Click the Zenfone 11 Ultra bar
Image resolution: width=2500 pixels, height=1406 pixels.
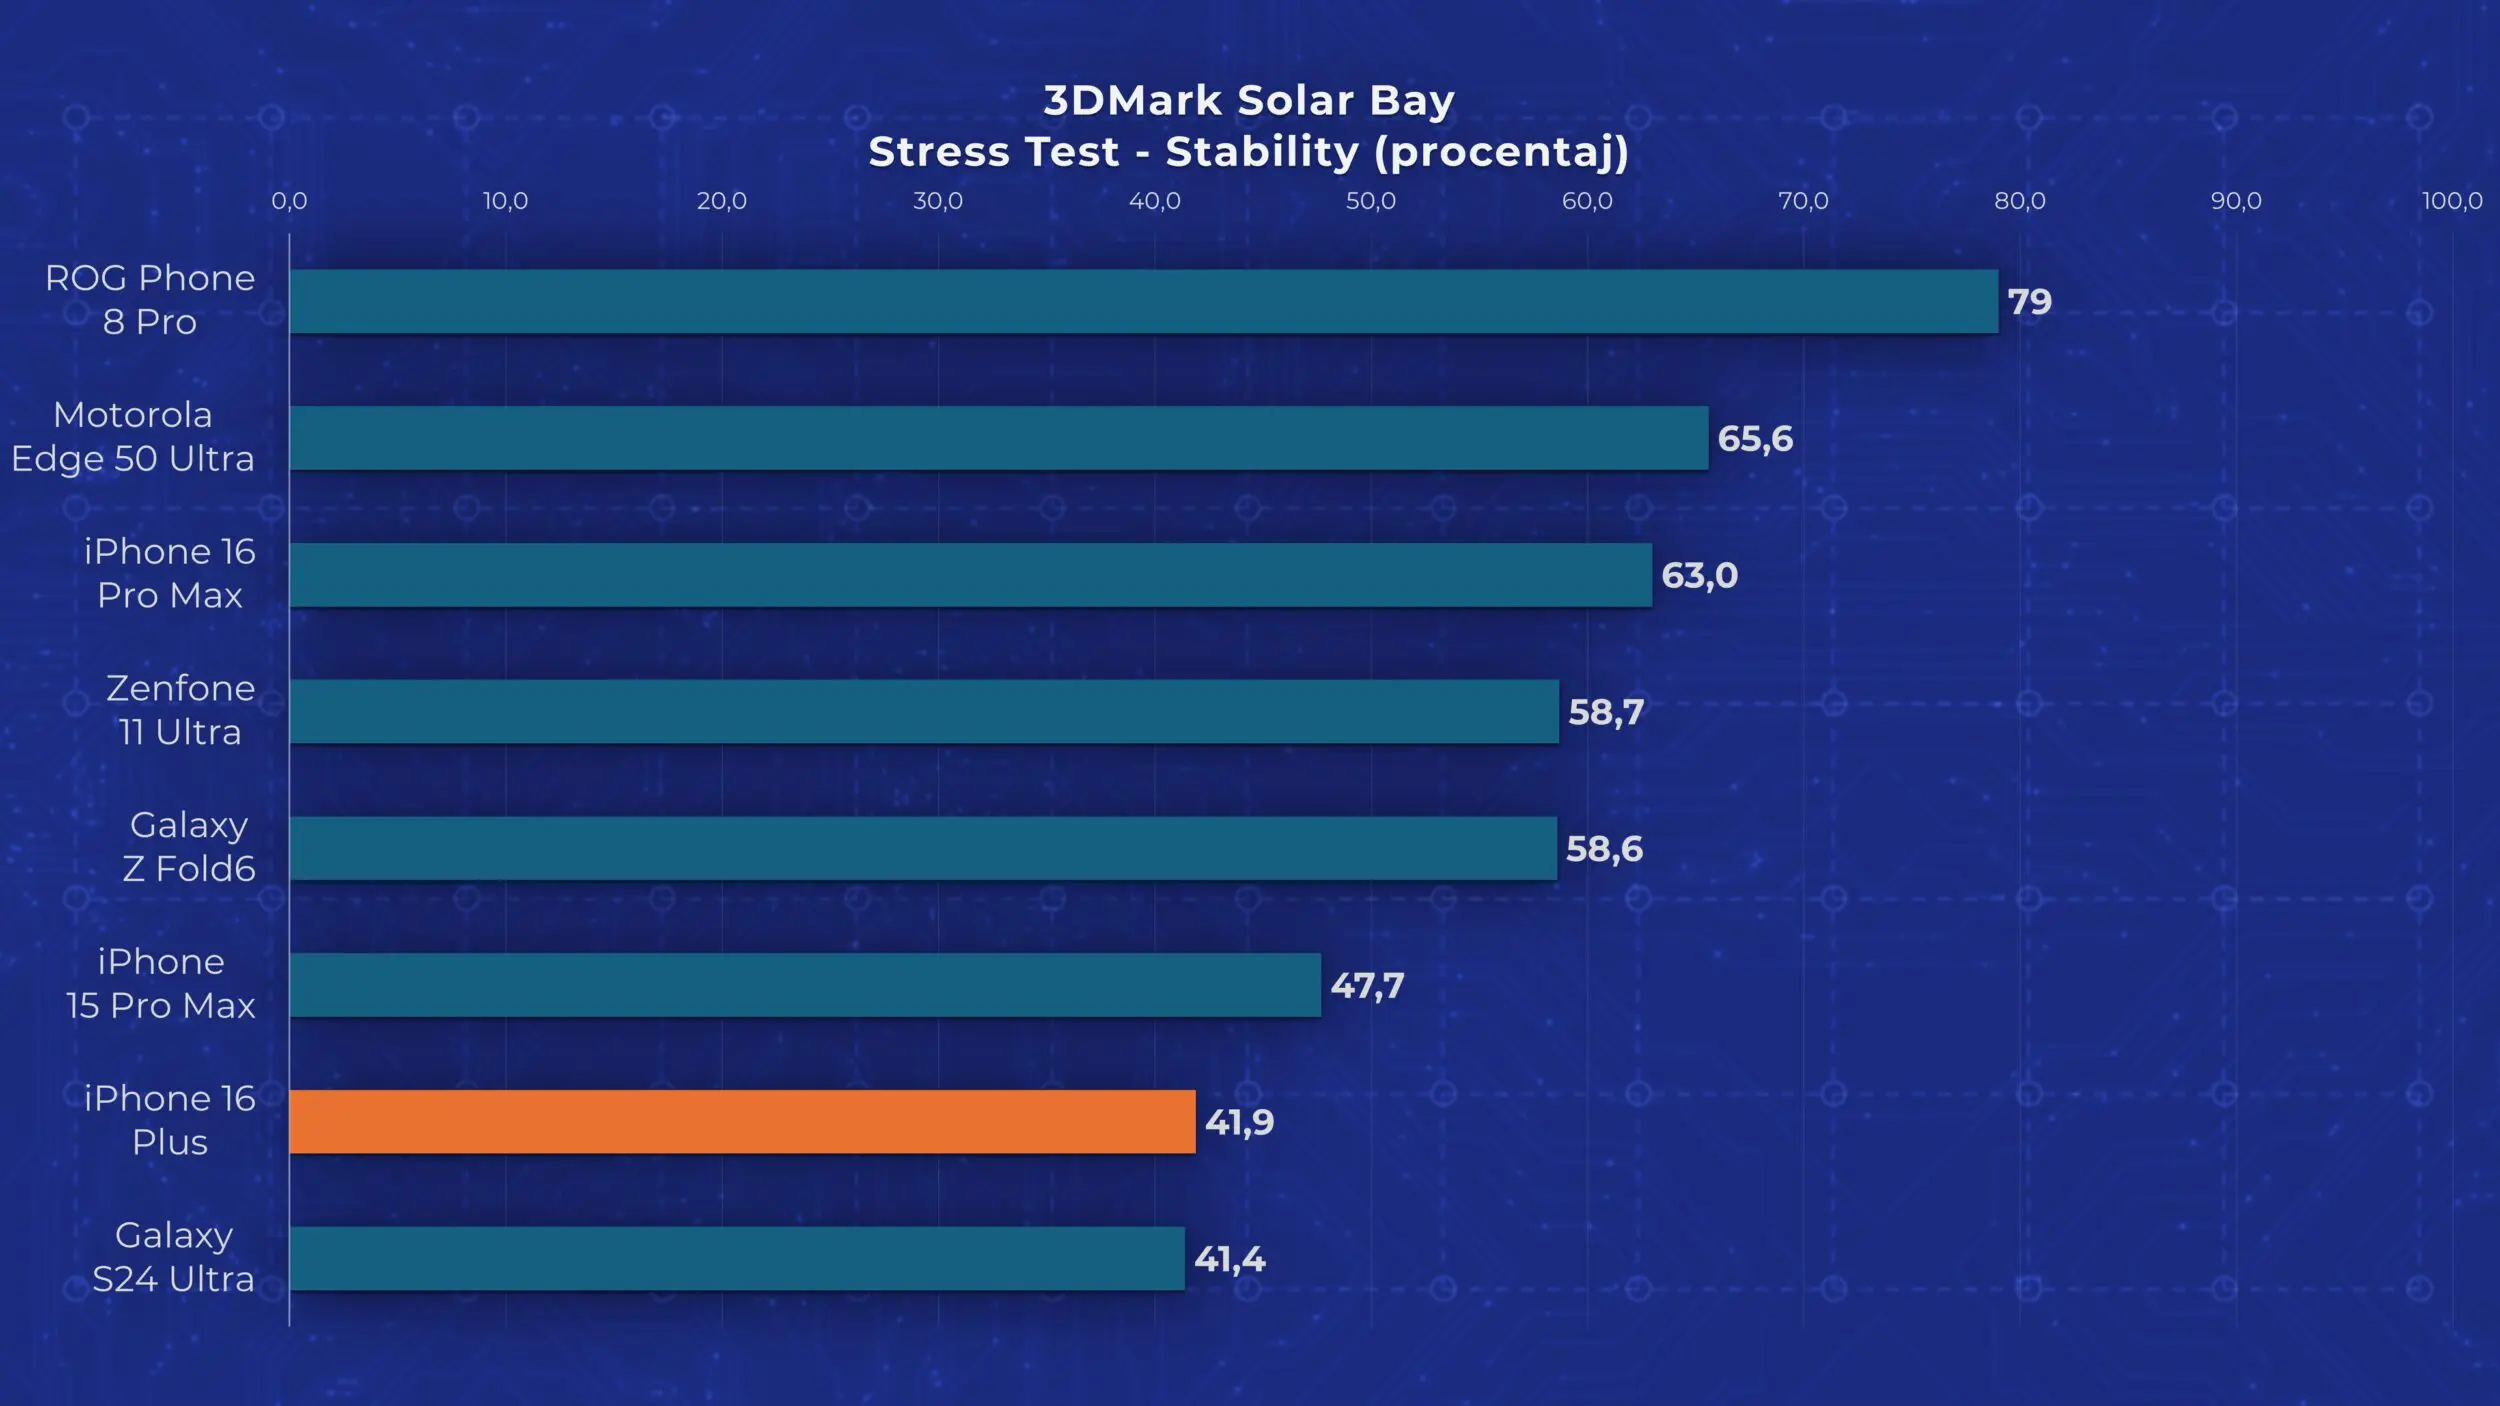coord(924,712)
